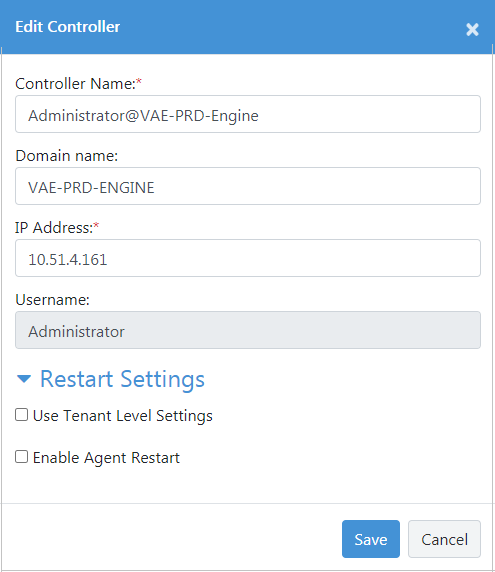Click the Edit Controller dialog title

(67, 27)
